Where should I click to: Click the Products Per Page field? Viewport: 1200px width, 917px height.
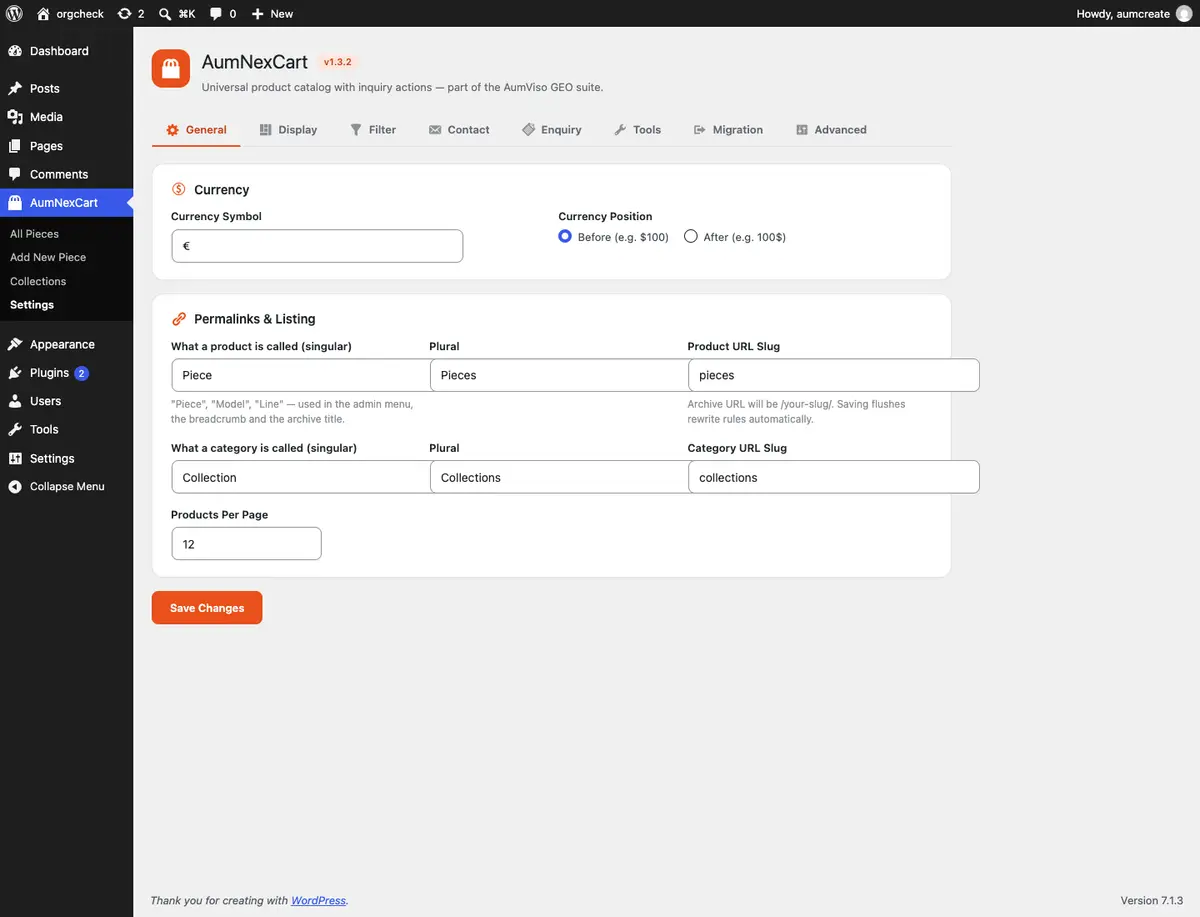tap(246, 544)
